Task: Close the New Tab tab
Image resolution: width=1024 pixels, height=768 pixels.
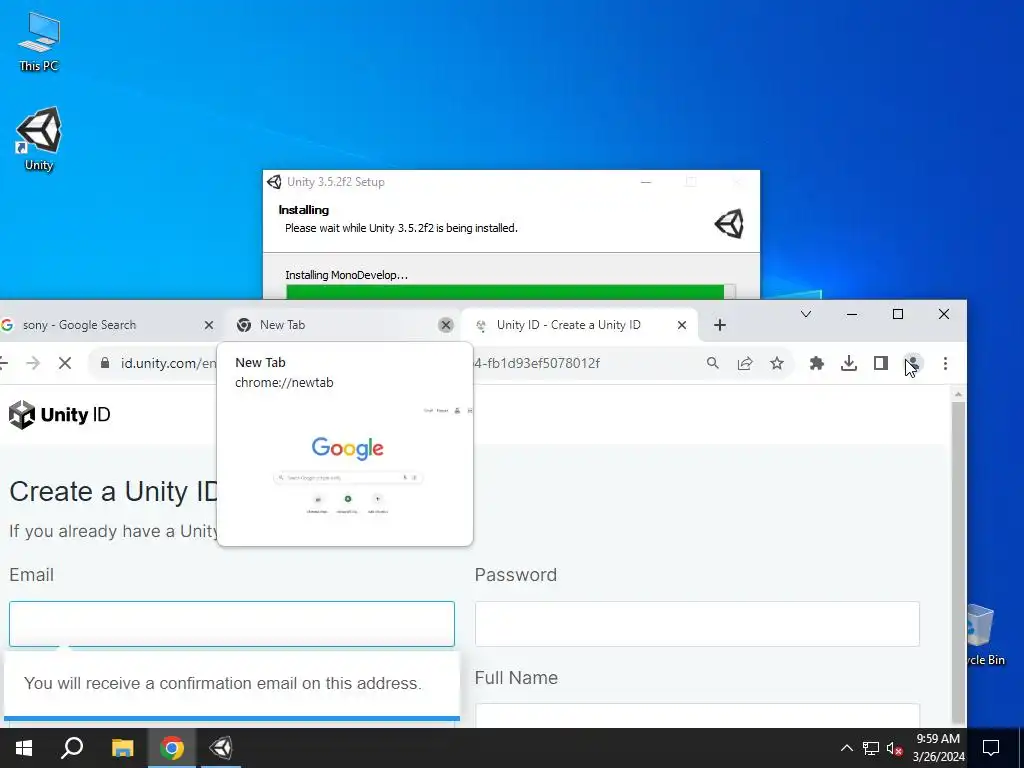Action: point(446,325)
